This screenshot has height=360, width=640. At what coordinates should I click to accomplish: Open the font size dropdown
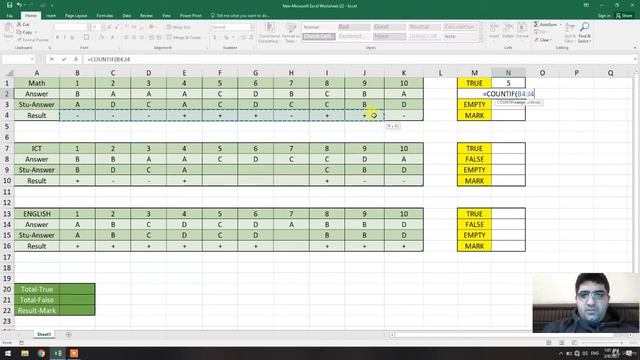click(x=102, y=27)
